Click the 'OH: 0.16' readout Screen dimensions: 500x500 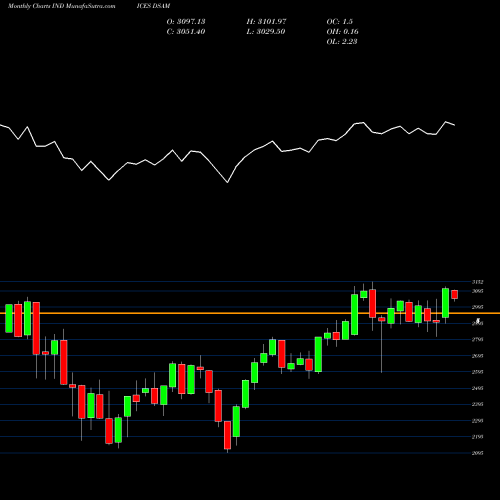point(343,31)
